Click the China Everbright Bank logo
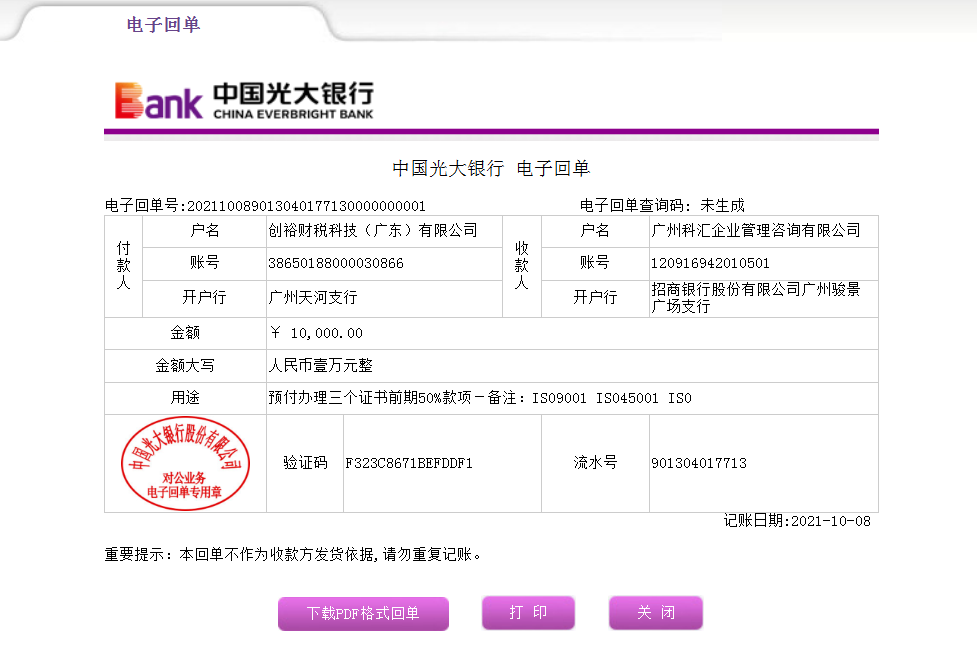 coord(244,100)
